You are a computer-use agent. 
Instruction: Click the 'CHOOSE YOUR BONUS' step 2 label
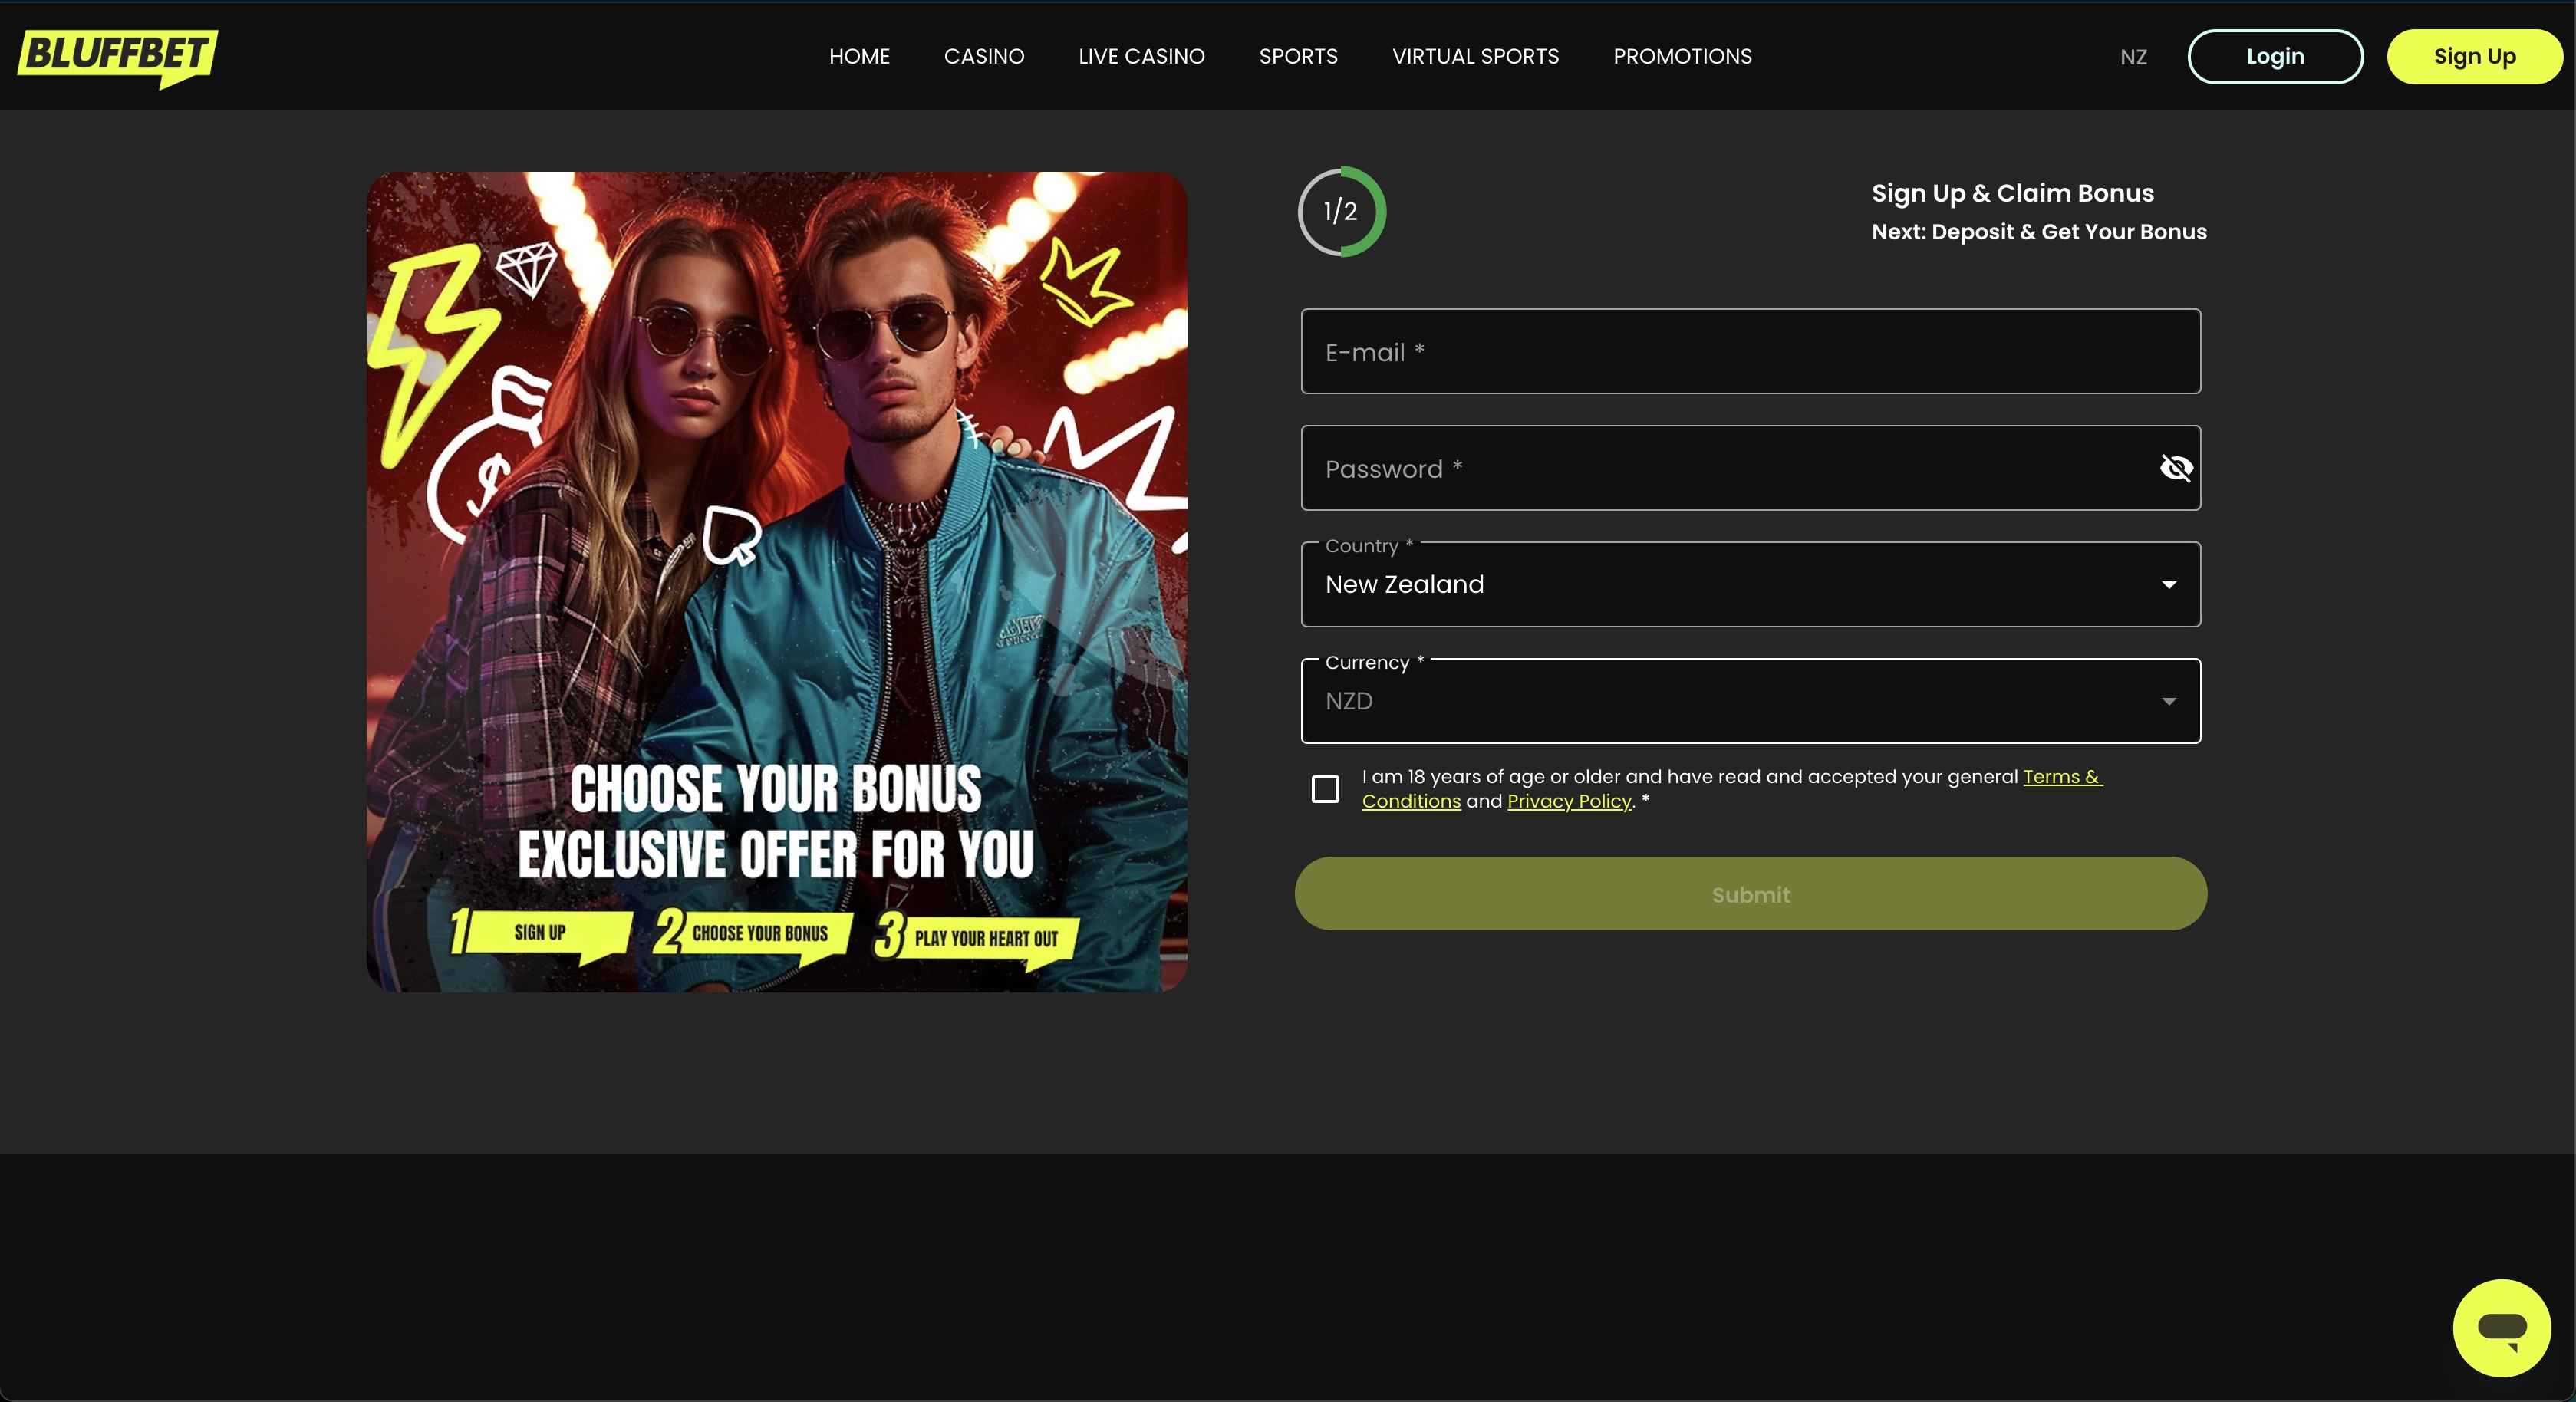760,934
